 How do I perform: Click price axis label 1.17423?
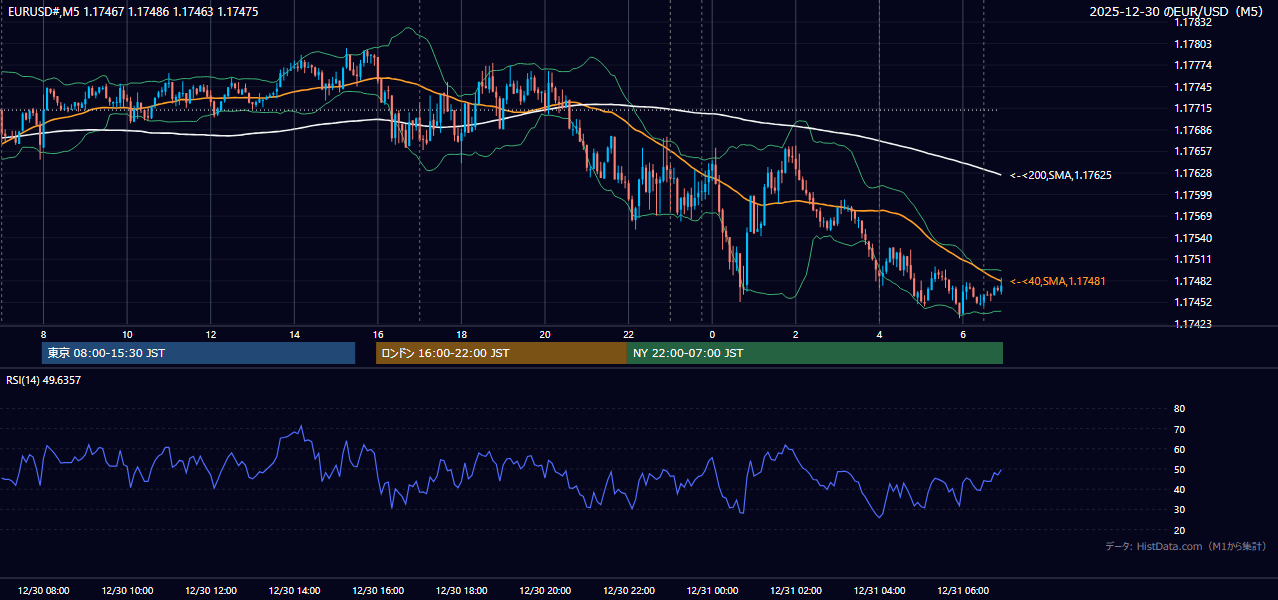(x=1194, y=324)
